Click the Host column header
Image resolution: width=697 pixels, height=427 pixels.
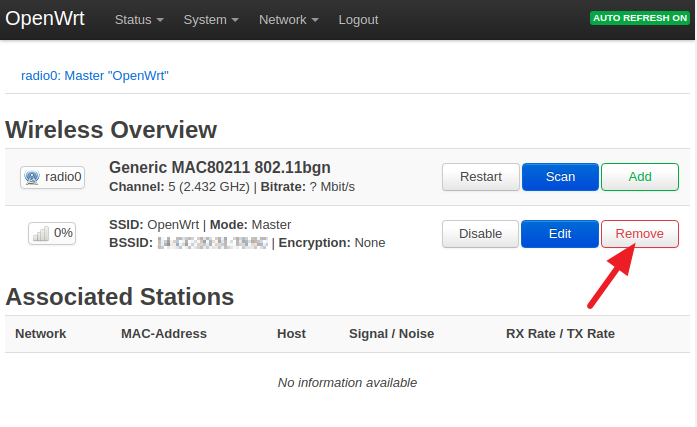(x=291, y=334)
